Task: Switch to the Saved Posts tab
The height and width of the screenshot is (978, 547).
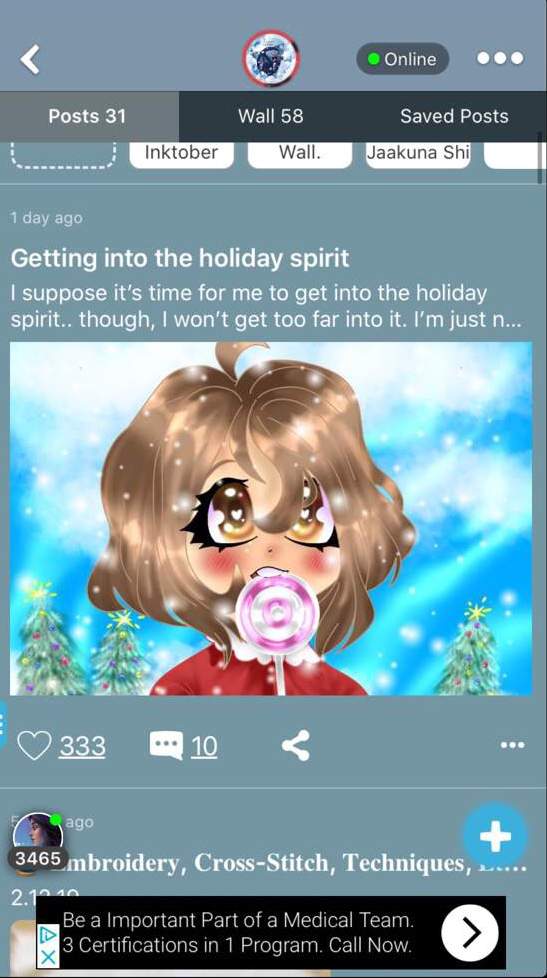Action: click(x=454, y=116)
